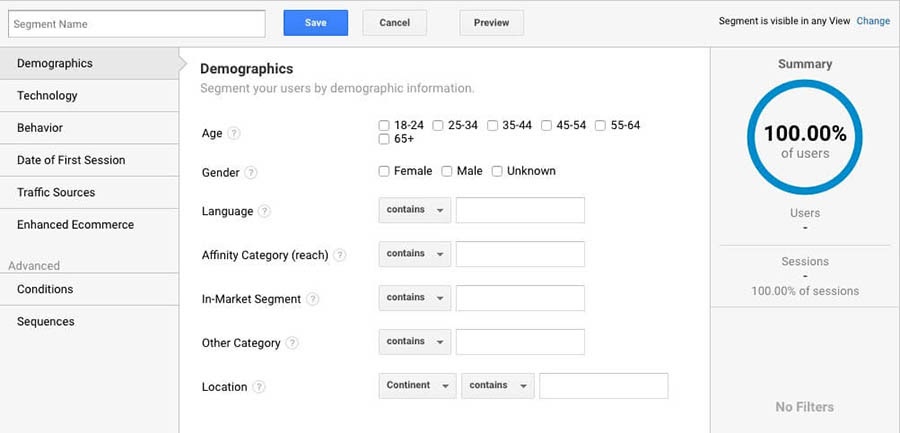Click the In-Market Segment help icon
This screenshot has height=433, width=900.
[x=312, y=299]
